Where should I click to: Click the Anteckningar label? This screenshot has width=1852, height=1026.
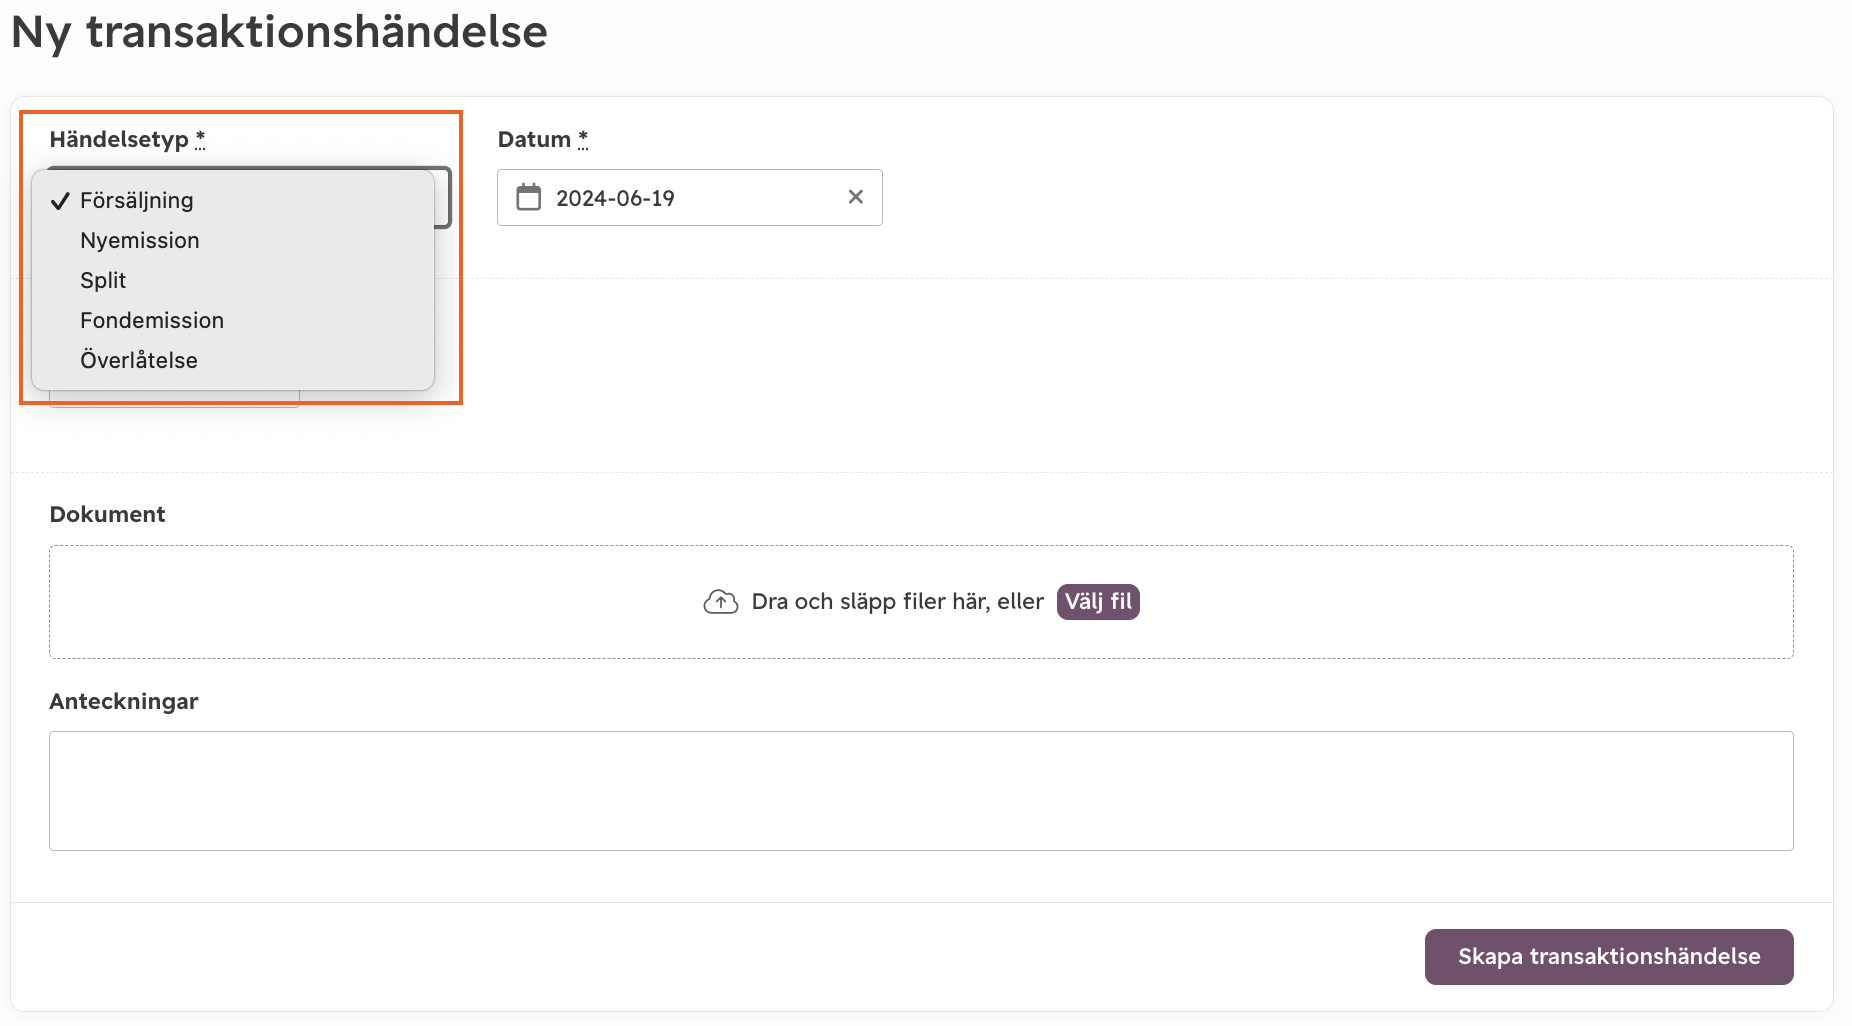coord(124,701)
